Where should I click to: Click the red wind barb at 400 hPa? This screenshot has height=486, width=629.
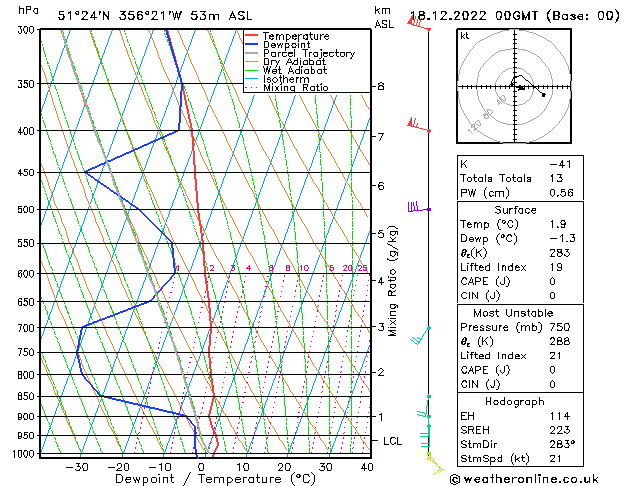[x=419, y=125]
